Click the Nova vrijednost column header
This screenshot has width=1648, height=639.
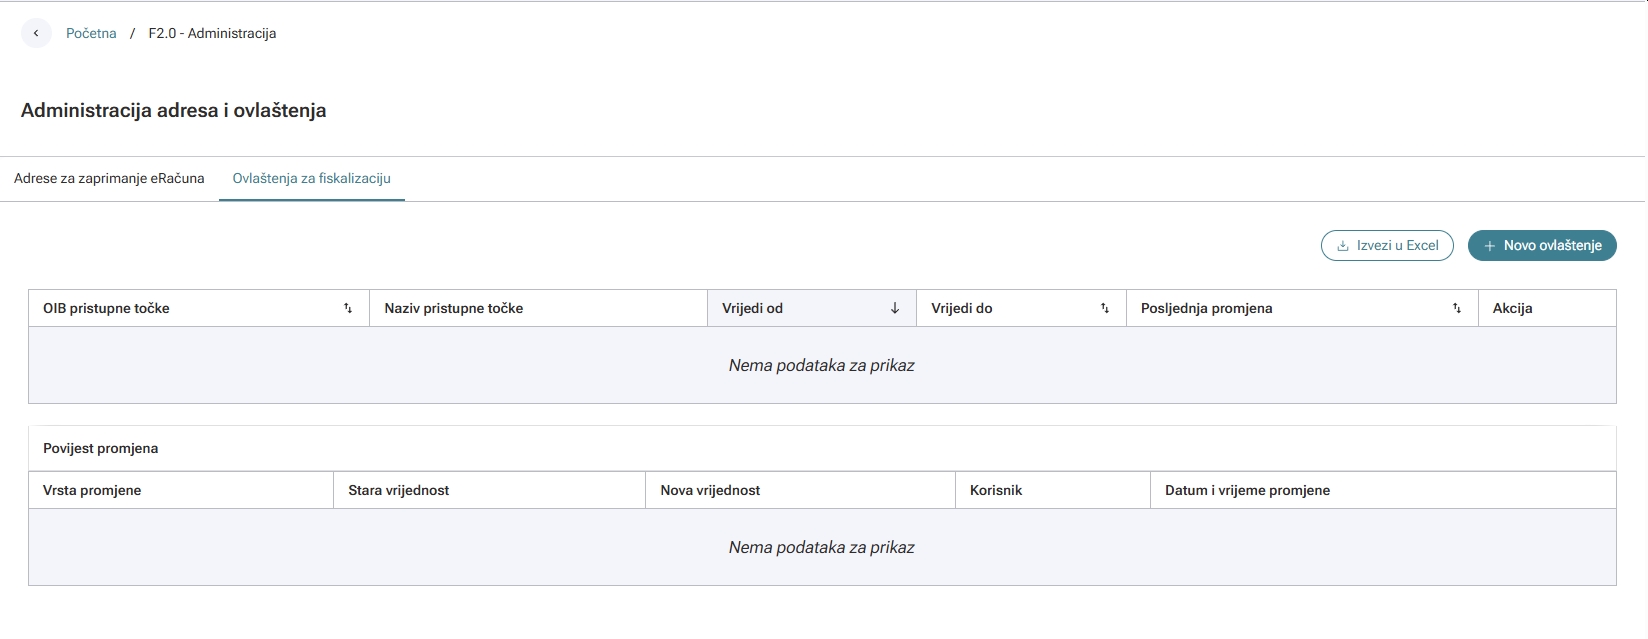pos(800,490)
